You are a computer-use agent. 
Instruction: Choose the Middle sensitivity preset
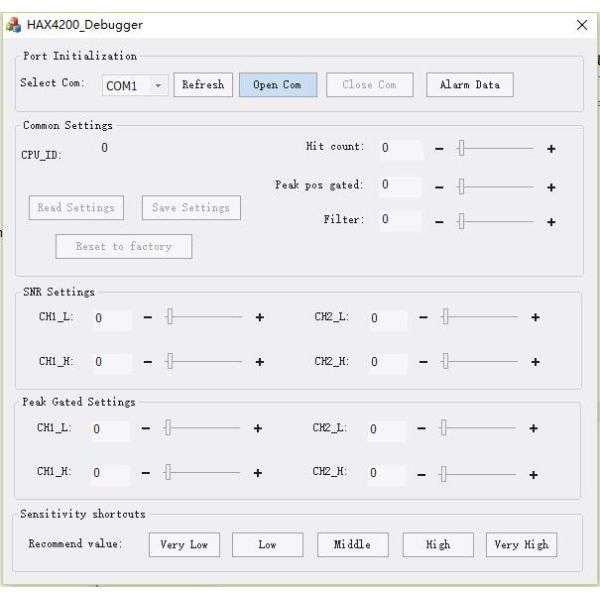click(x=352, y=545)
